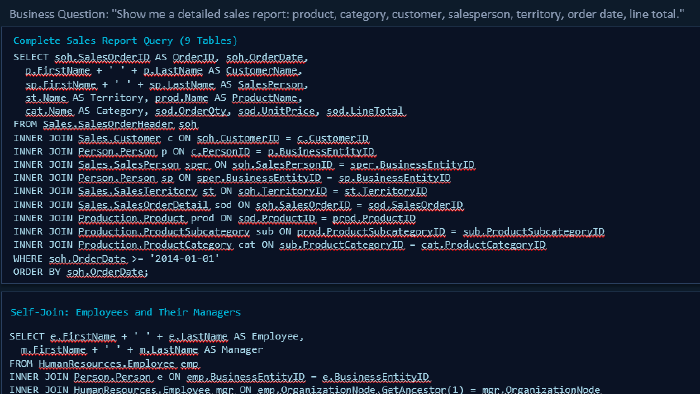The height and width of the screenshot is (394, 700).
Task: Click 'Sales.Customer' in the join line
Action: 119,138
